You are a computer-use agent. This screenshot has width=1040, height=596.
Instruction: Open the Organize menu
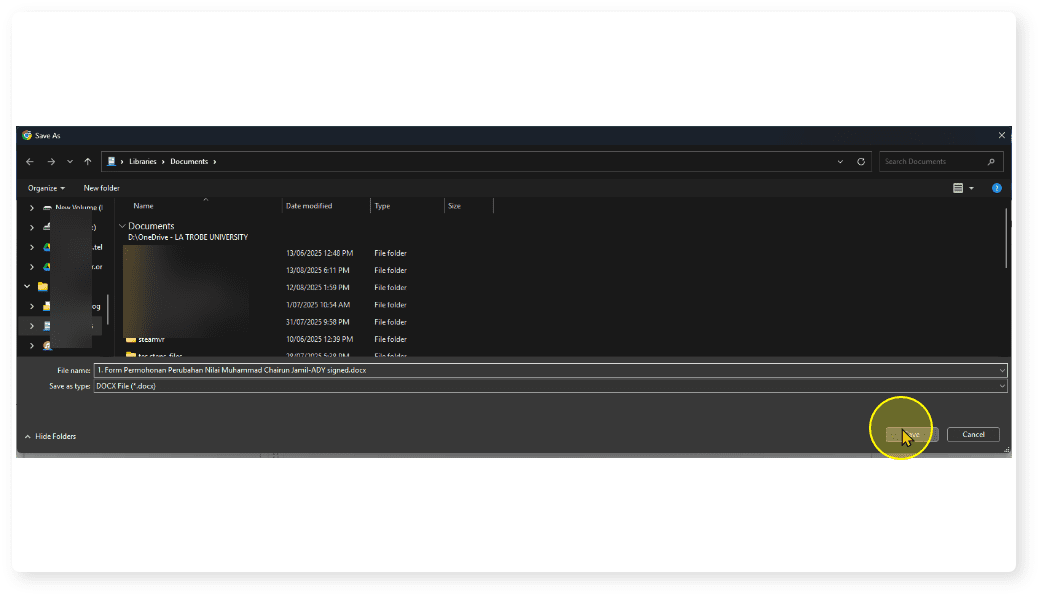coord(46,188)
